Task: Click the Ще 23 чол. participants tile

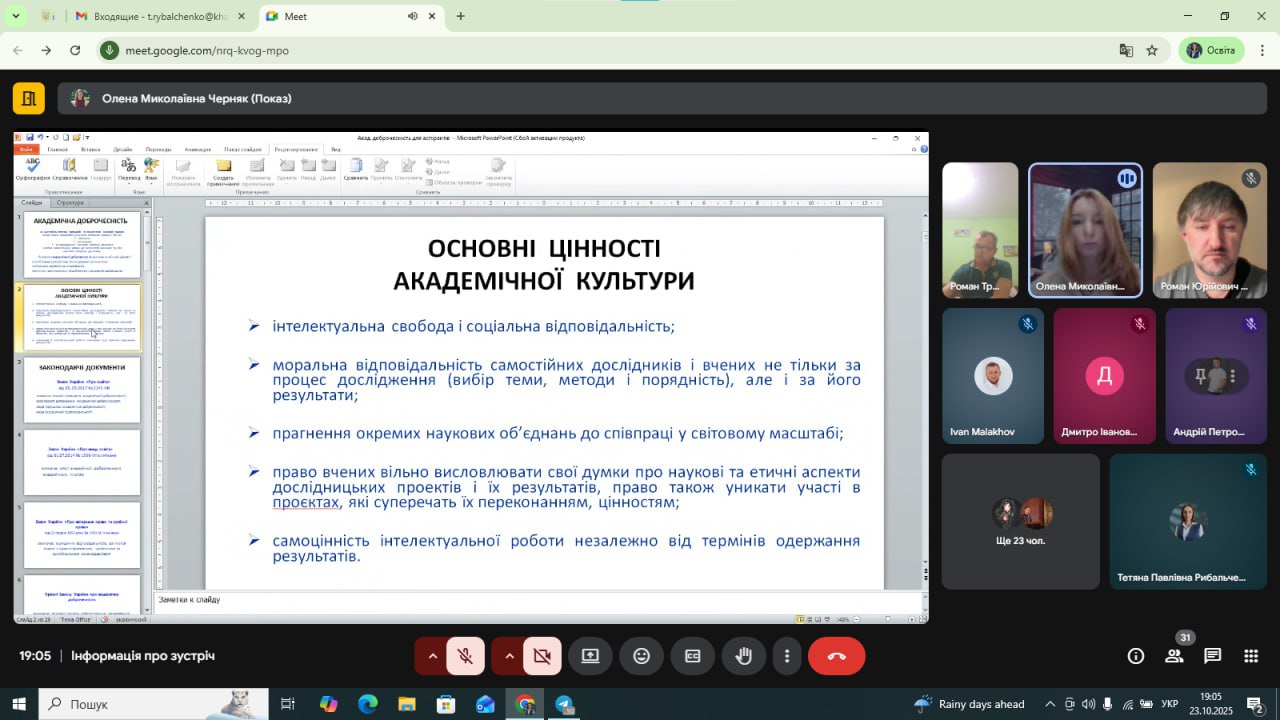Action: [1020, 523]
